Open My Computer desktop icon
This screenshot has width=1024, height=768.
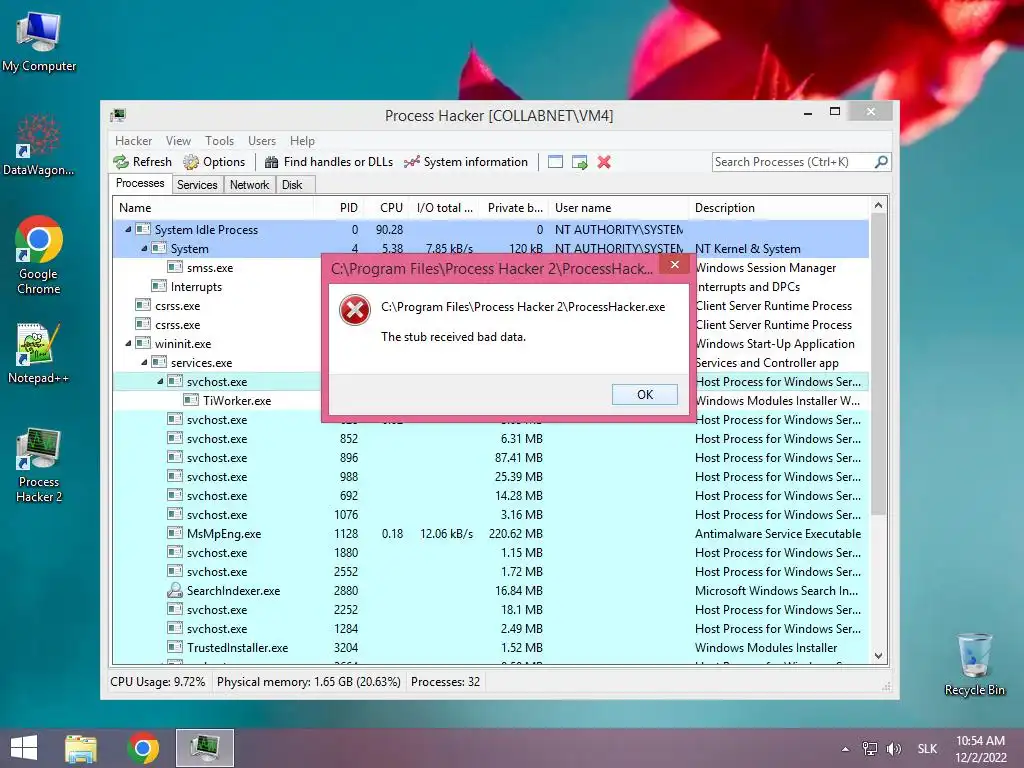pyautogui.click(x=39, y=42)
